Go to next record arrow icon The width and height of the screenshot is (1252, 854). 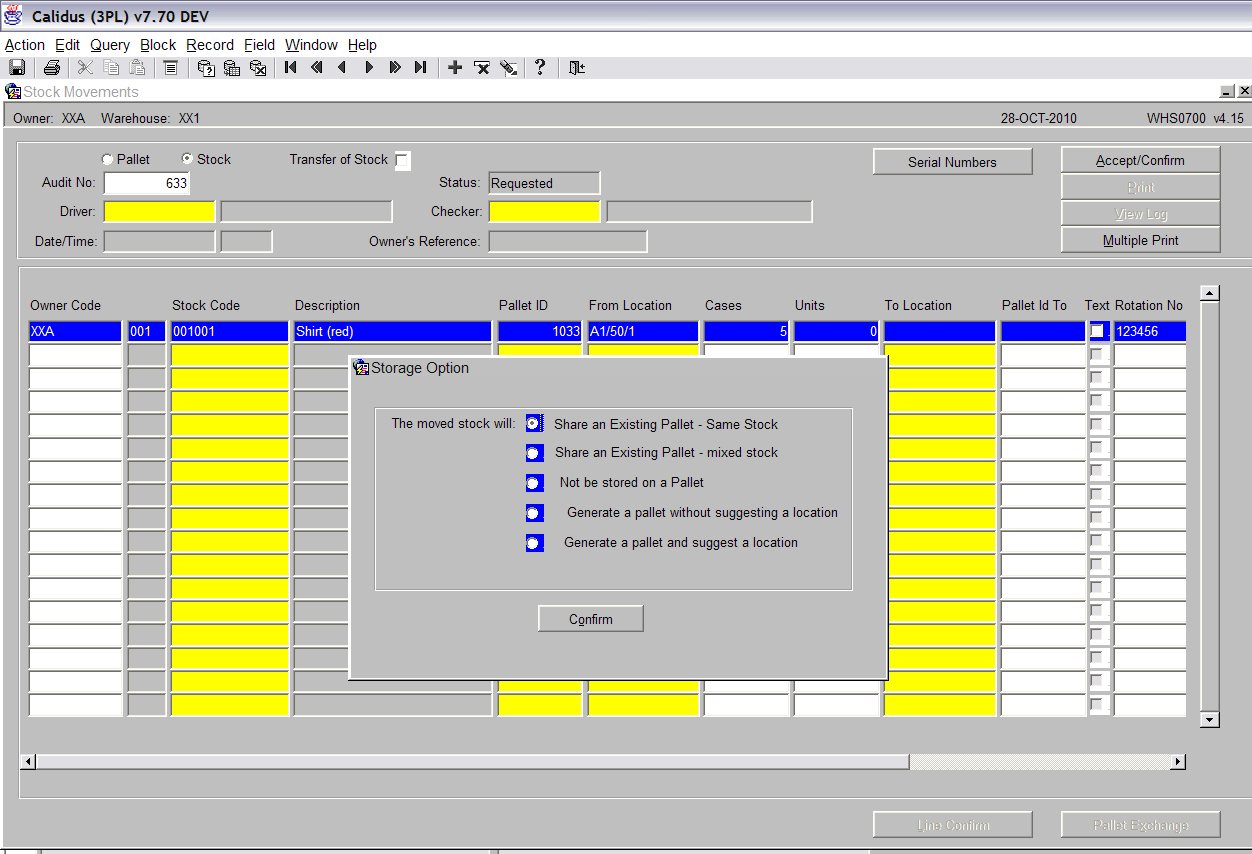pos(369,68)
